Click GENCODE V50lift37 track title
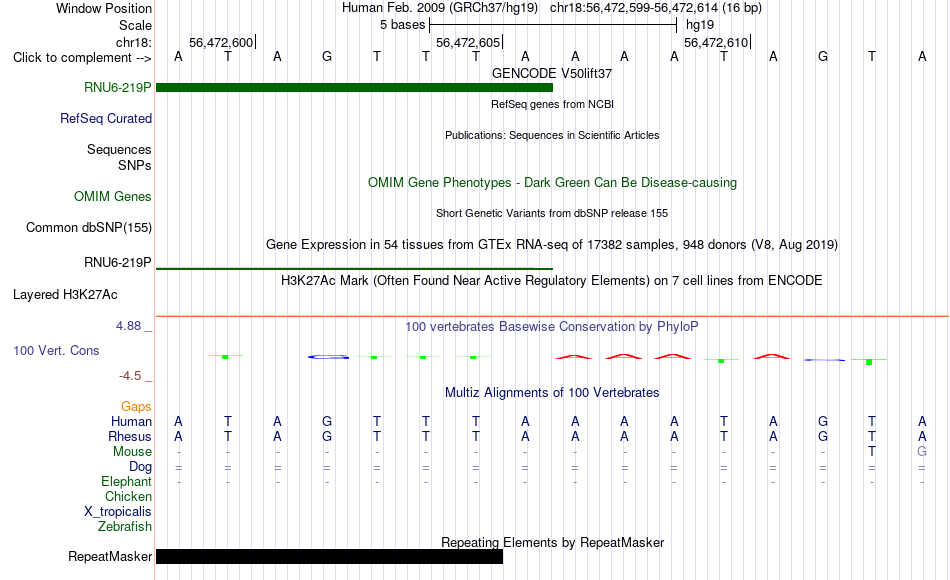 (552, 73)
